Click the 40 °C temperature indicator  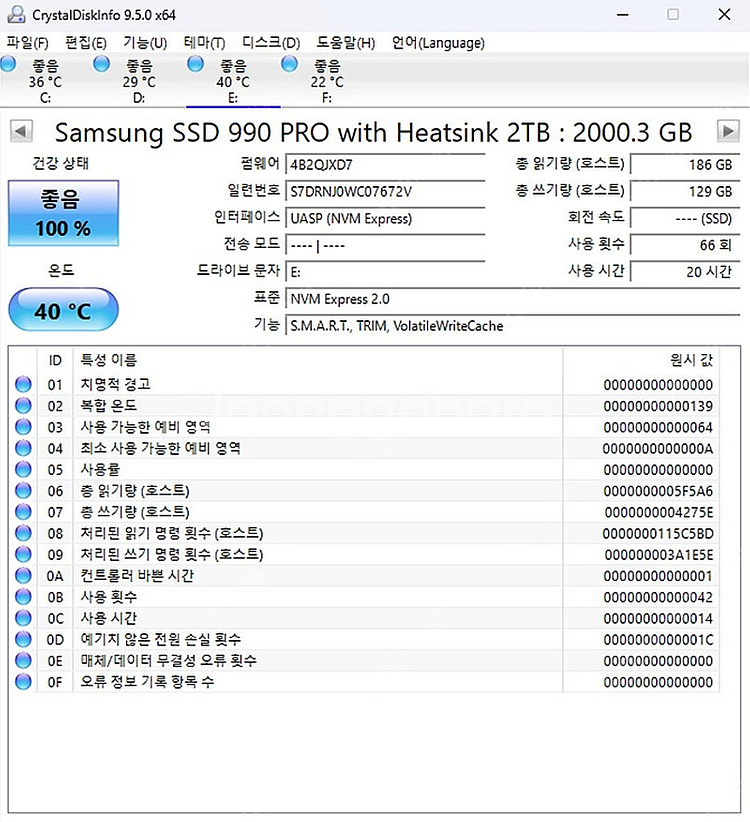[x=63, y=310]
